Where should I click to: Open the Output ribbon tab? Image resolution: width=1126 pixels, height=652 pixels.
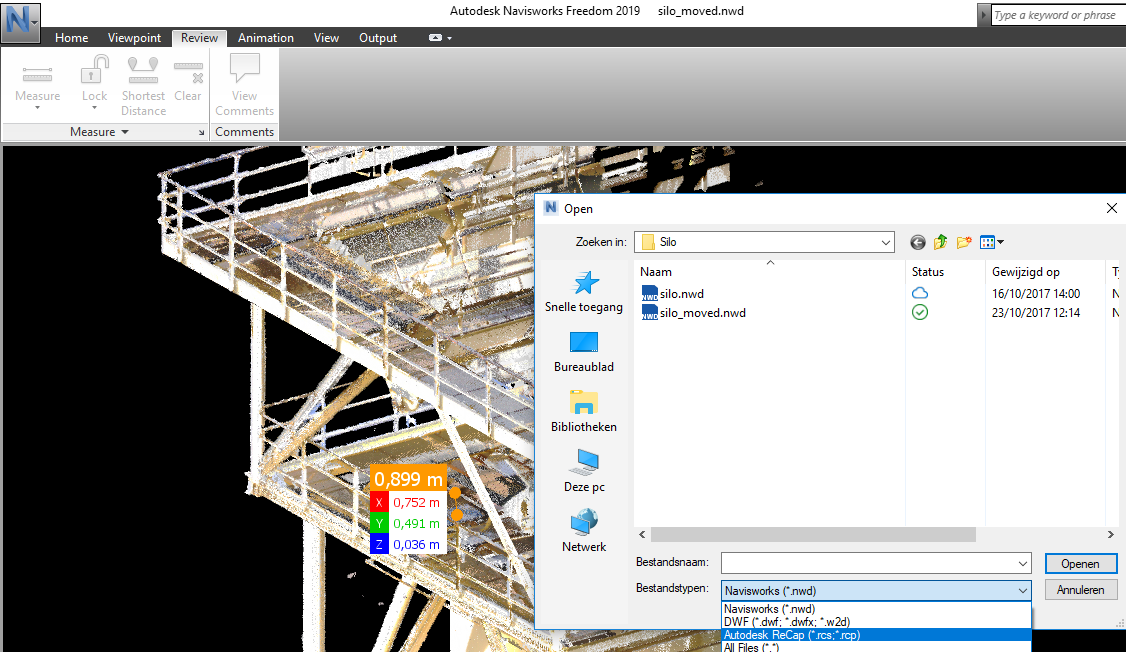378,38
